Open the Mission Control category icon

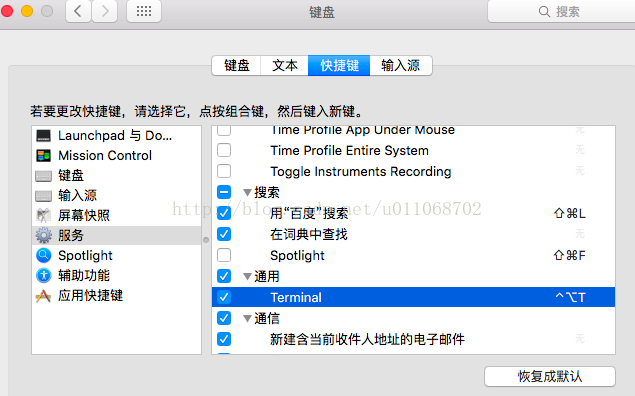pos(43,155)
